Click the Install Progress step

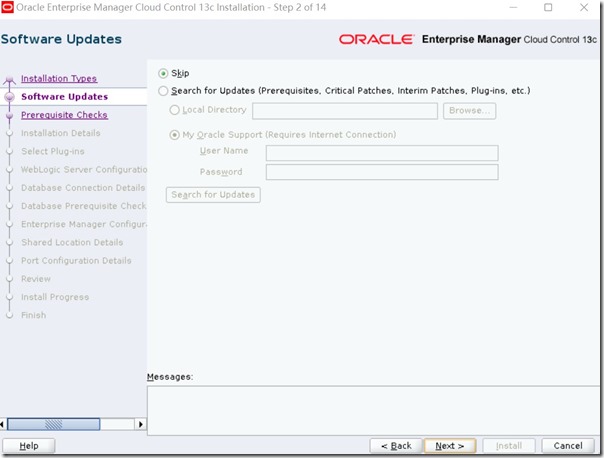(55, 297)
